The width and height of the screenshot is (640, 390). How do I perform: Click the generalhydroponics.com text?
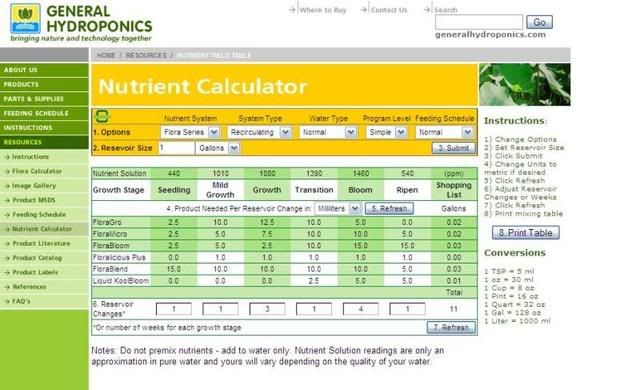coord(490,34)
